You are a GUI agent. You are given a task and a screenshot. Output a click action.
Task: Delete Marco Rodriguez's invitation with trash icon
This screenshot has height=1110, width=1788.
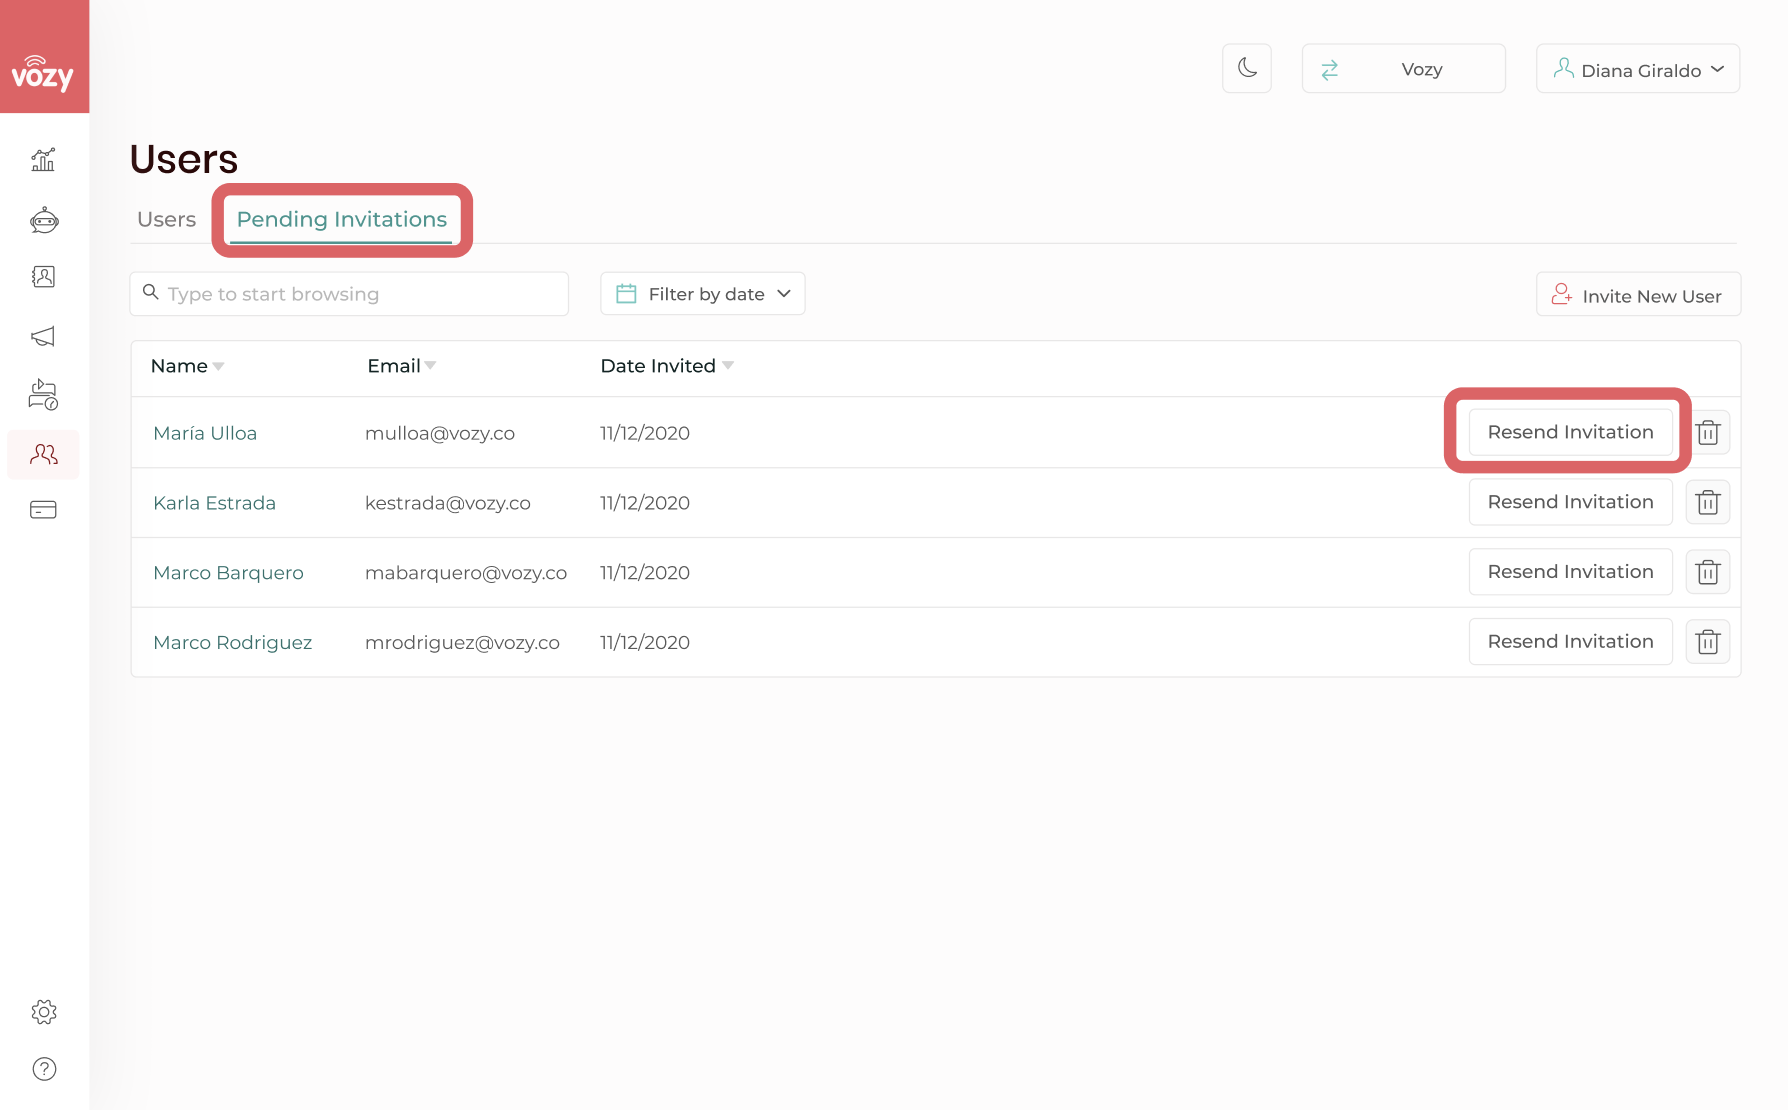tap(1708, 642)
